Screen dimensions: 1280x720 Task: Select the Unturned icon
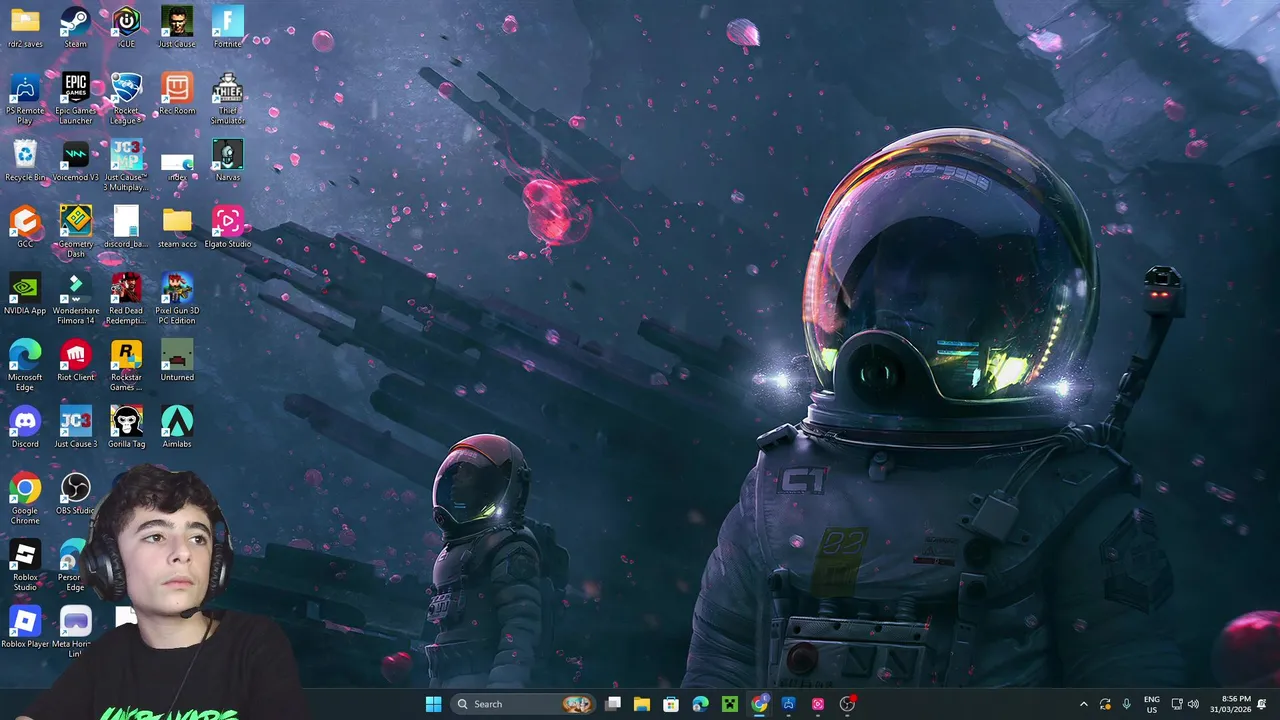click(177, 360)
